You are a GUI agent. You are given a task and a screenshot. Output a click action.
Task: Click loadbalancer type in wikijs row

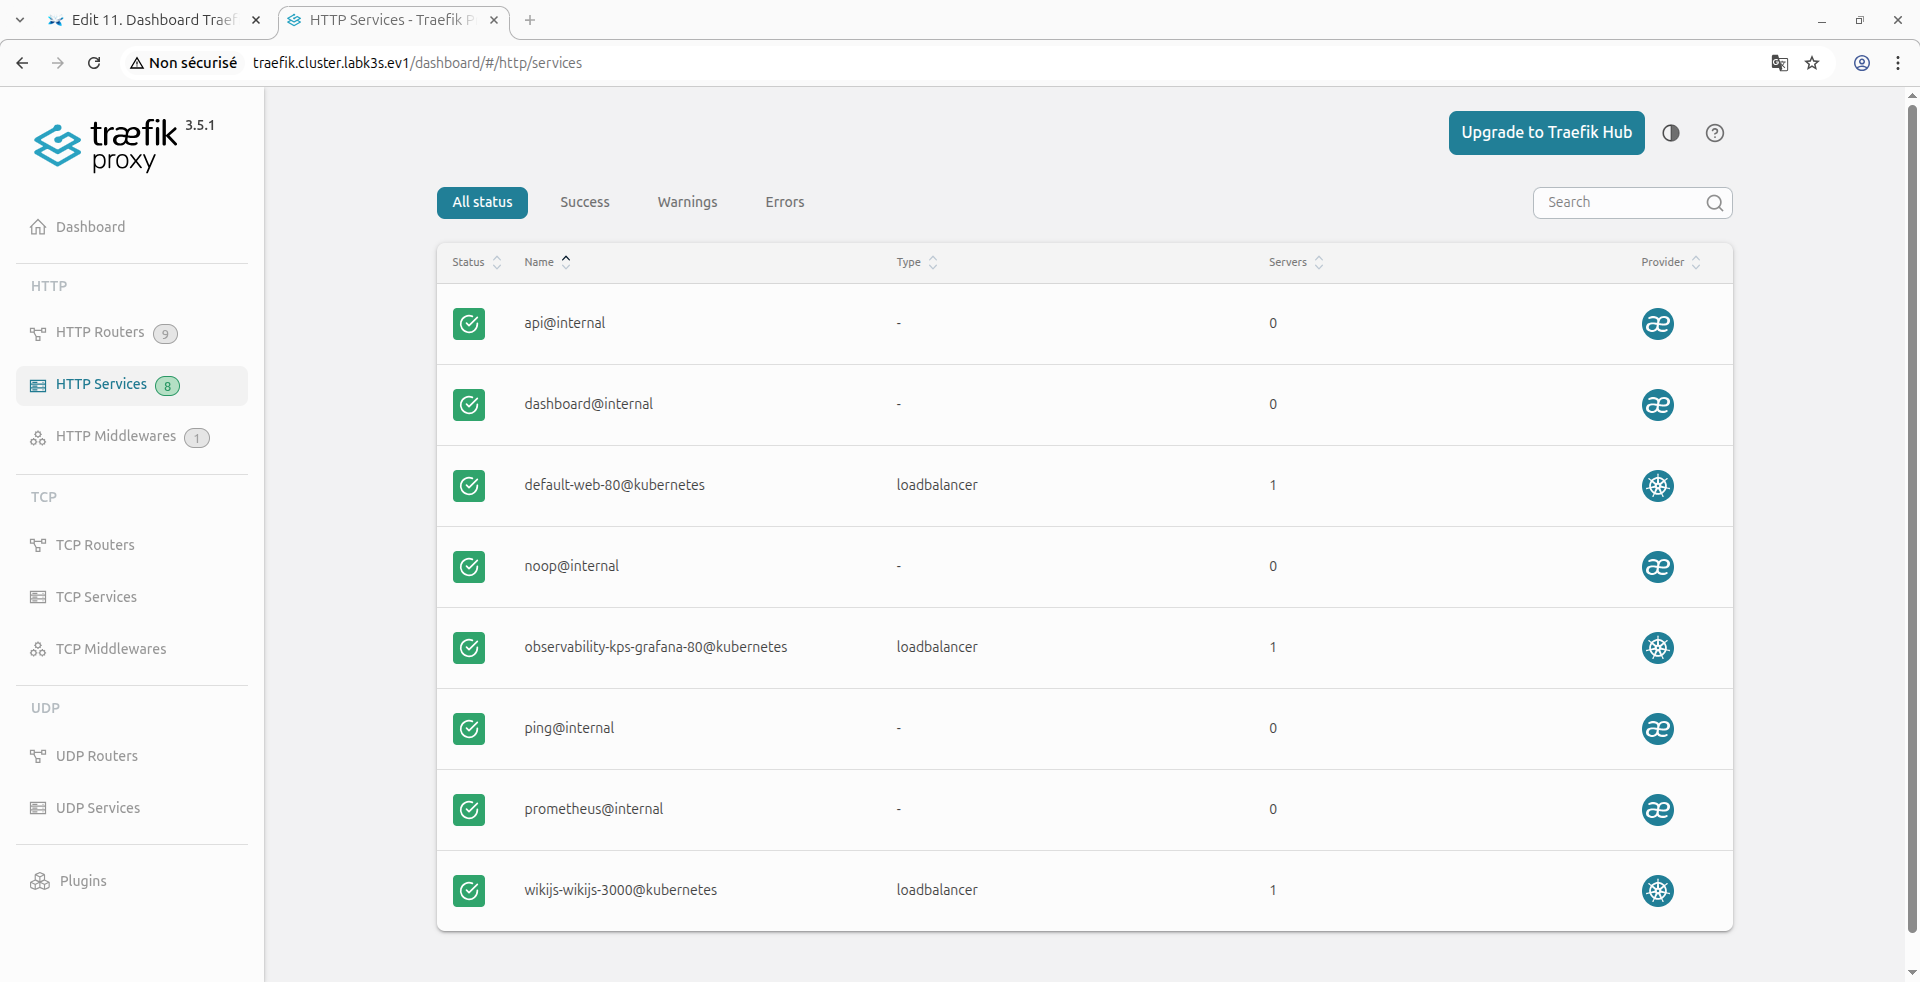[937, 890]
